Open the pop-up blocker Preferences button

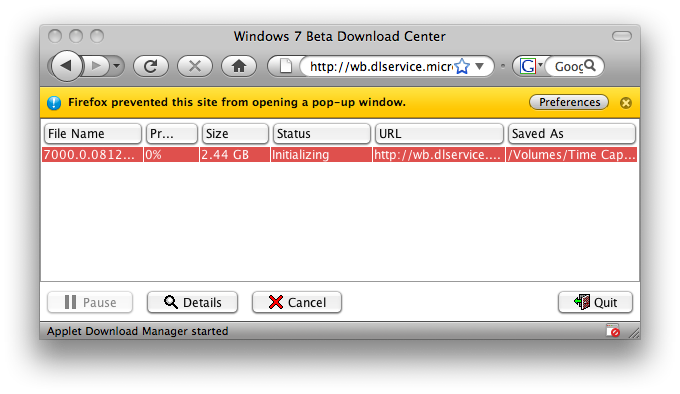coord(569,102)
